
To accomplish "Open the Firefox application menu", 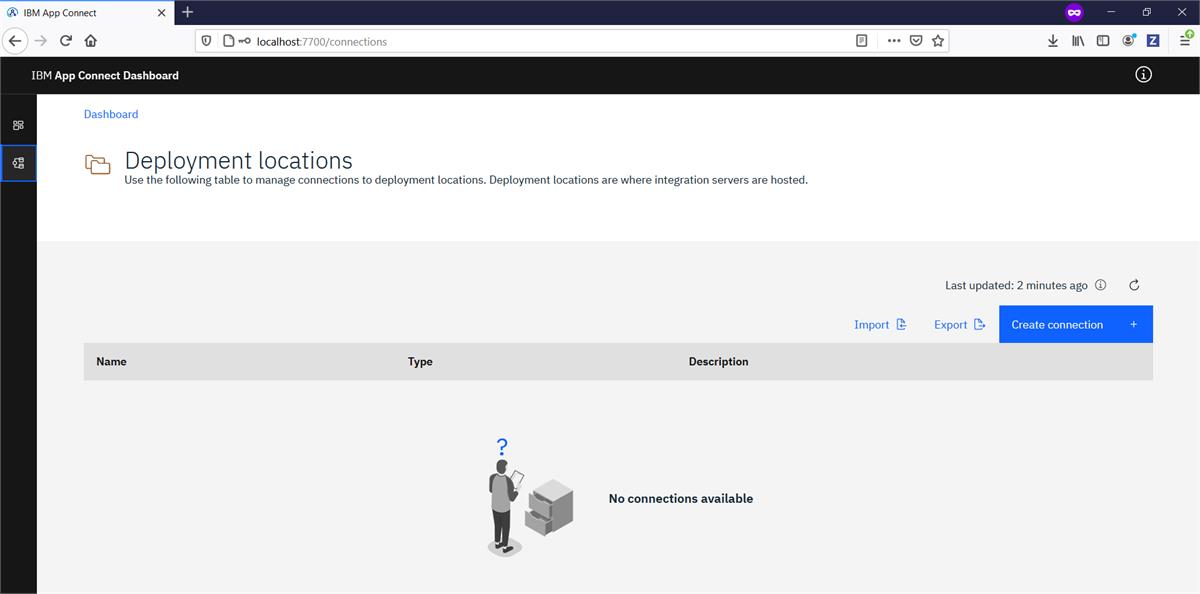I will 1186,40.
